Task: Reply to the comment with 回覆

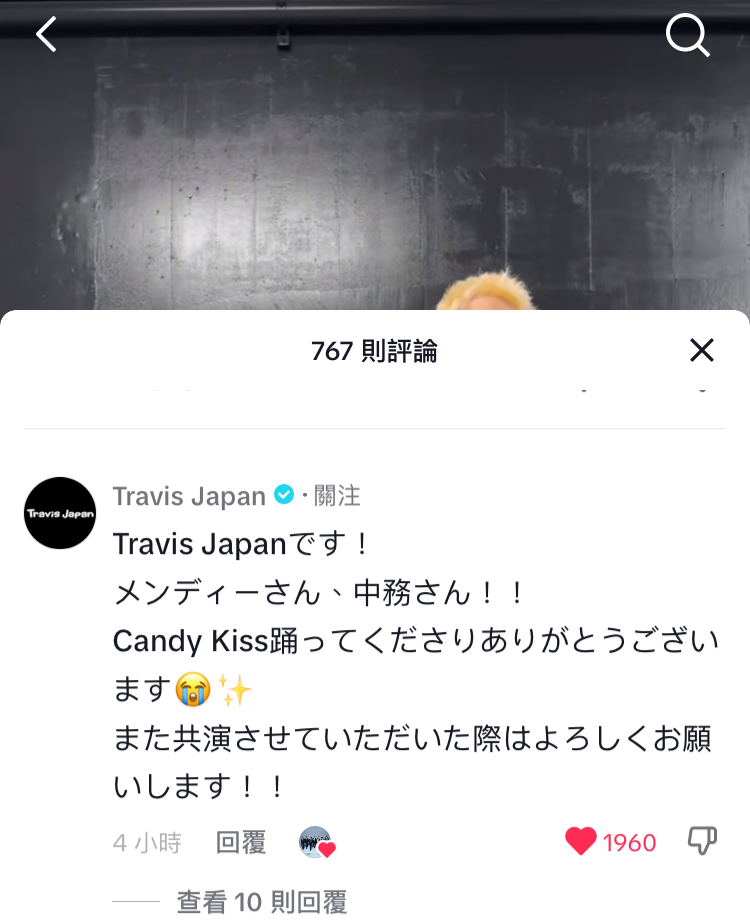Action: tap(241, 842)
